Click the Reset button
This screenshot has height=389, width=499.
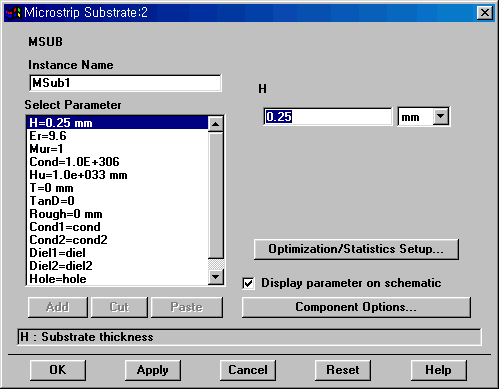tap(343, 370)
